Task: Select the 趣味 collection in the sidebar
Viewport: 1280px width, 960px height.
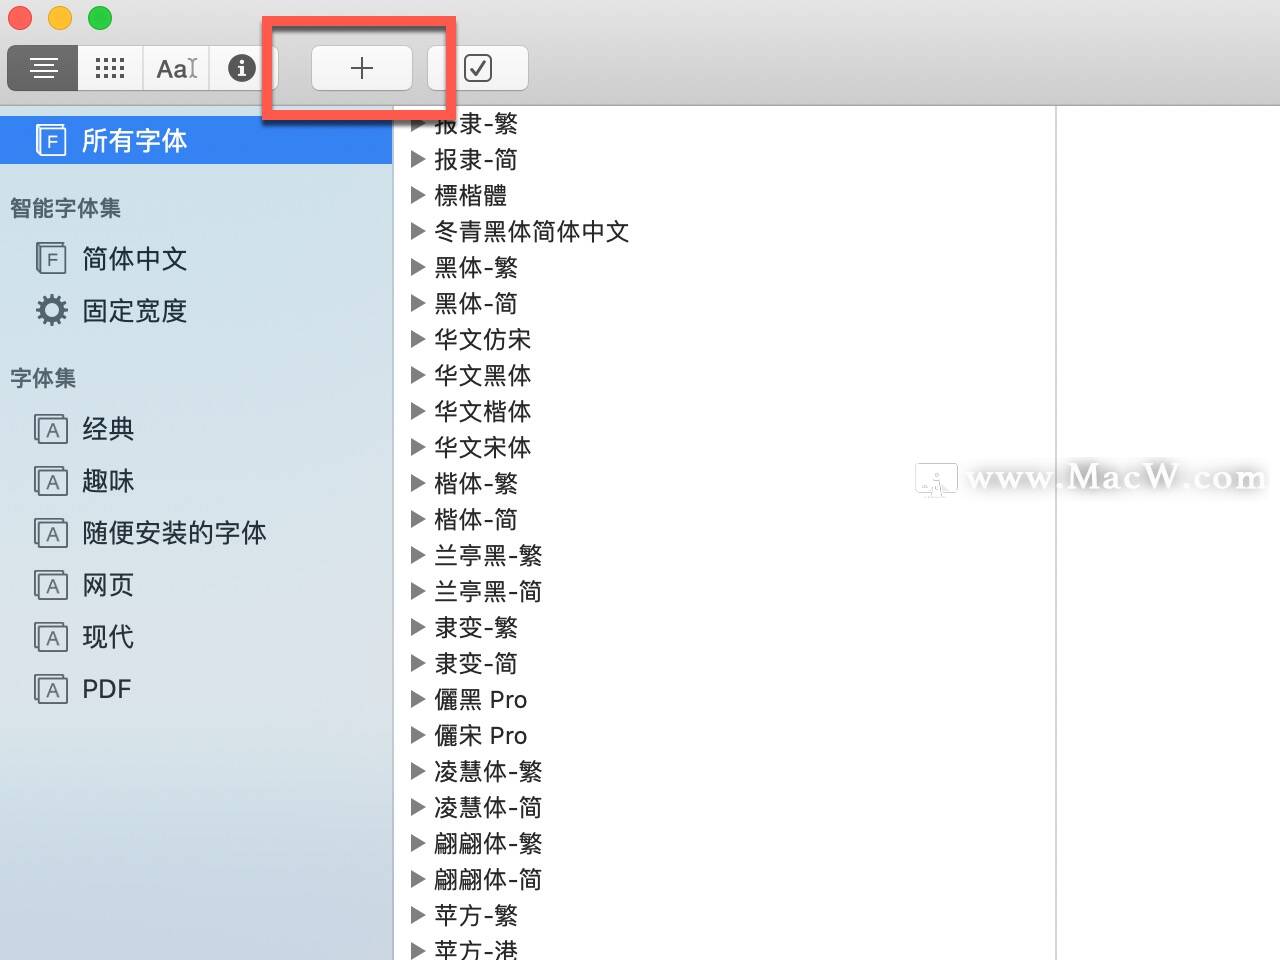Action: [x=107, y=481]
